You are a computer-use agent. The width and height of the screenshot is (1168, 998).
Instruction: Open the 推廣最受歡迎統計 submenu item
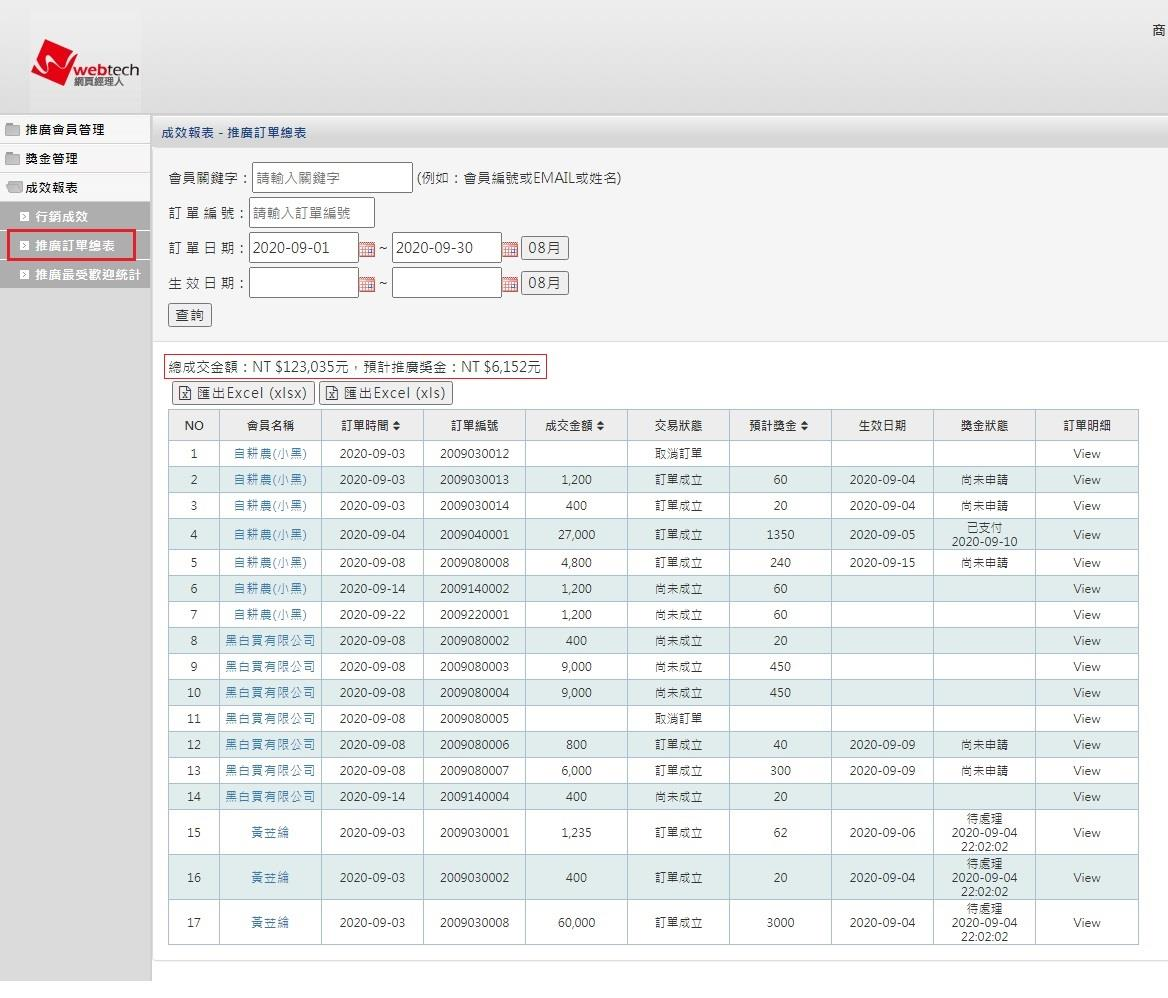coord(87,275)
